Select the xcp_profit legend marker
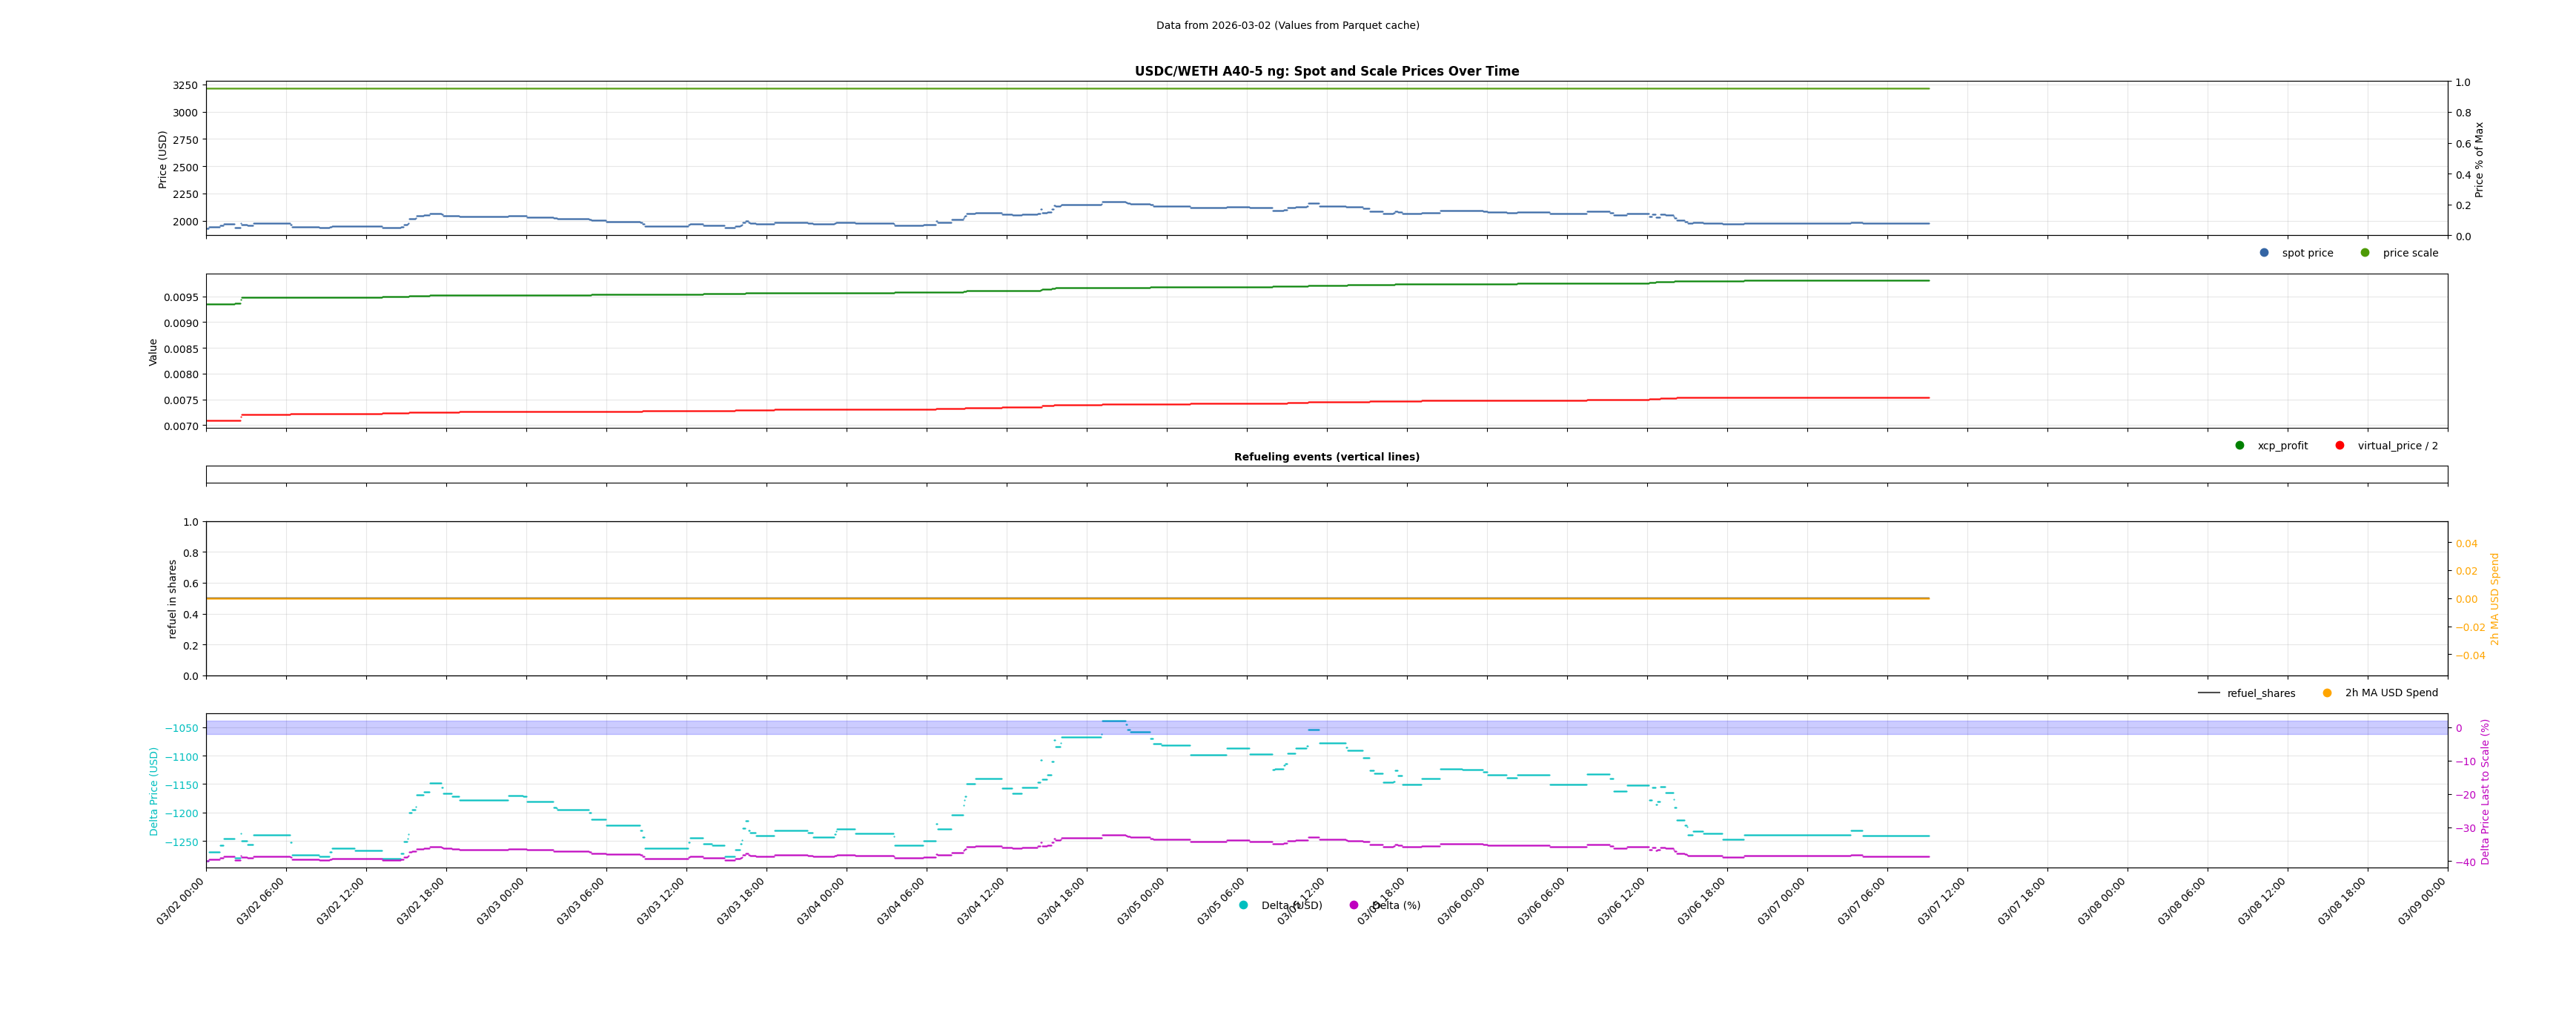Image resolution: width=2576 pixels, height=1021 pixels. [x=2240, y=446]
